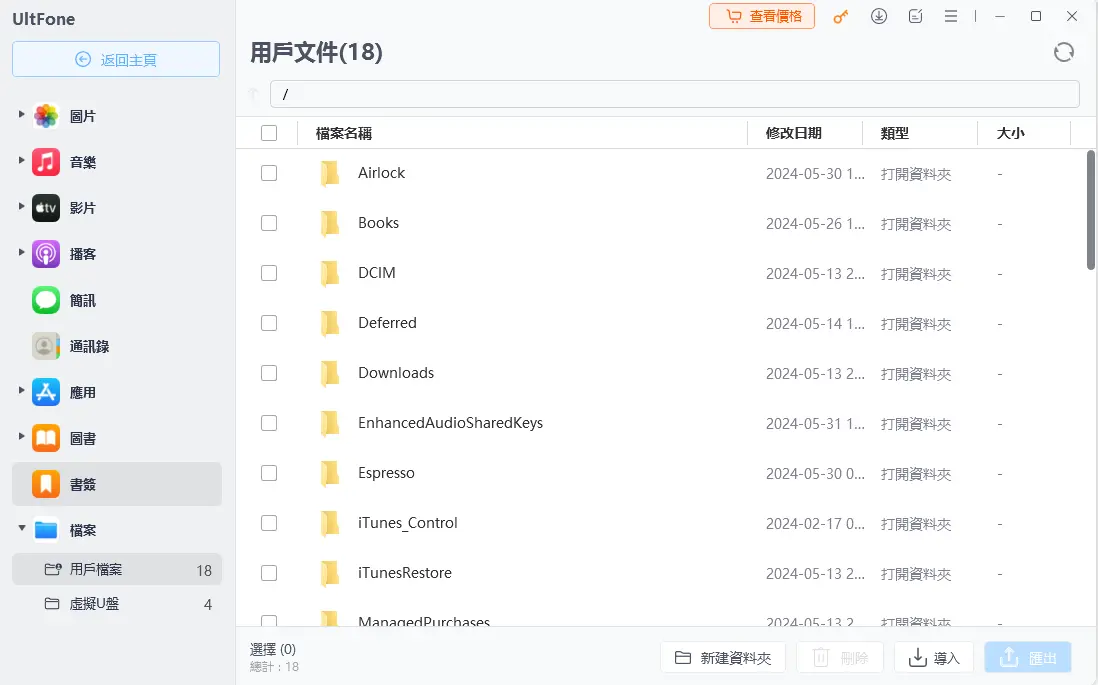Image resolution: width=1098 pixels, height=685 pixels.
Task: Open the Books (圖書) icon
Action: (46, 438)
